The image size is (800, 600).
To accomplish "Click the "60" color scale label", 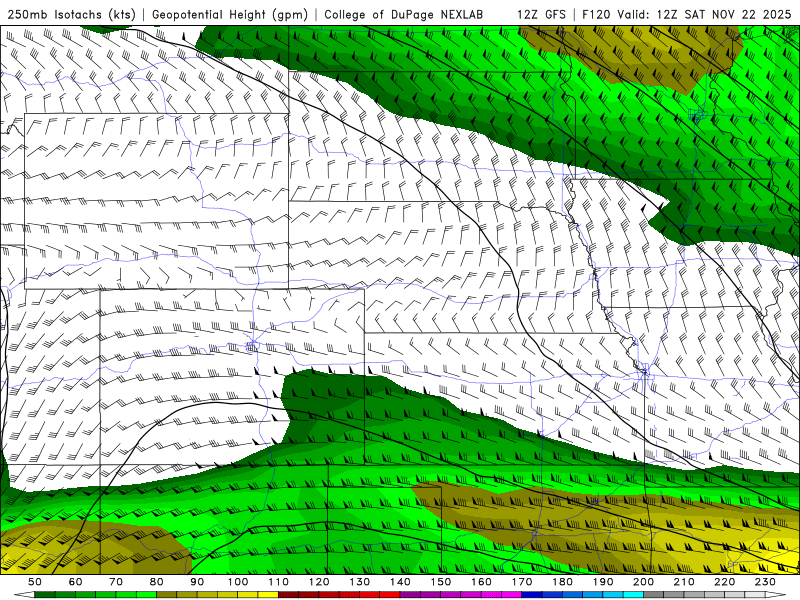I will point(76,582).
